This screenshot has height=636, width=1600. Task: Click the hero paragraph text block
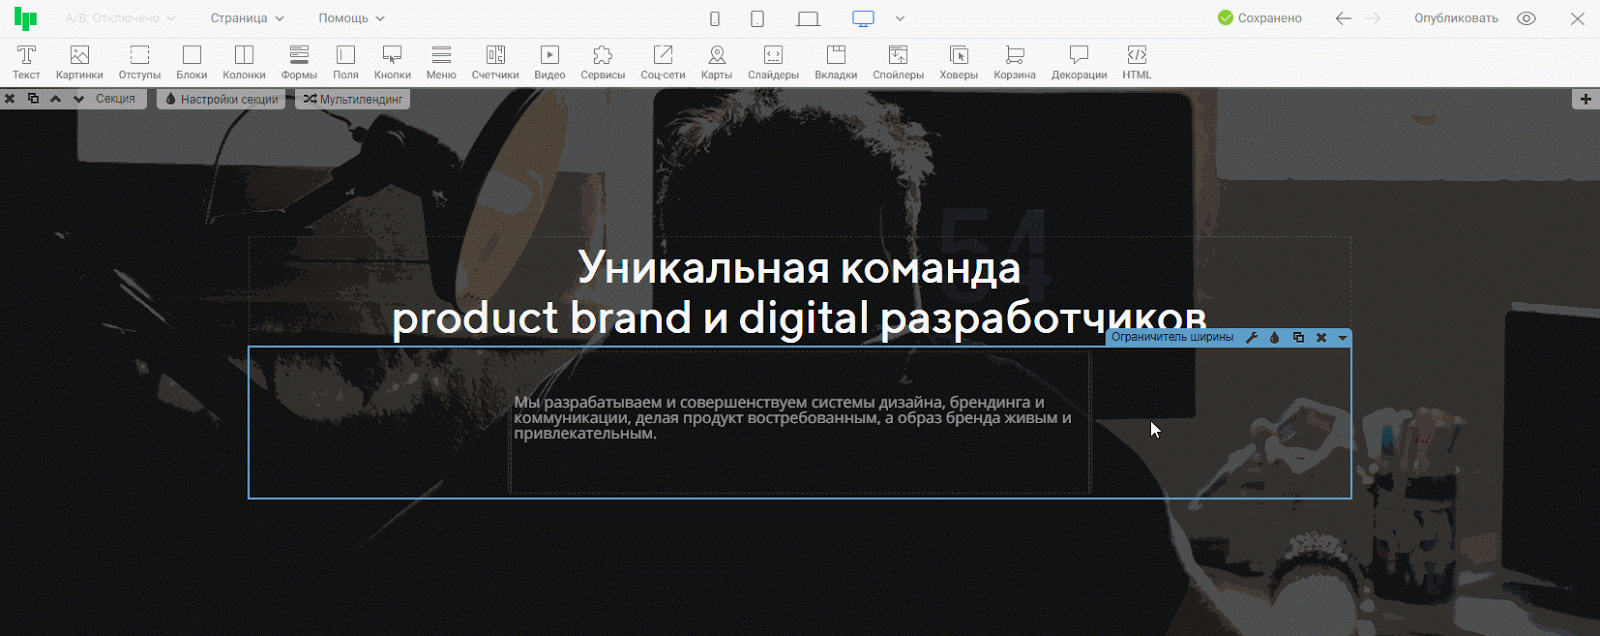[x=792, y=418]
